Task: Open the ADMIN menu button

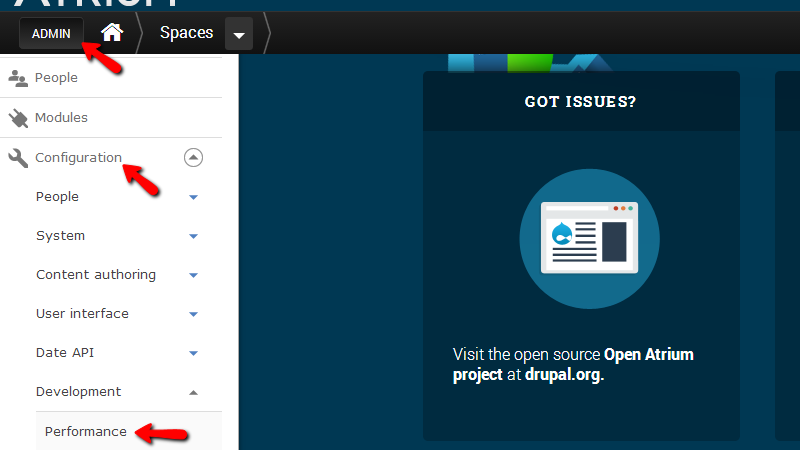Action: pos(51,34)
